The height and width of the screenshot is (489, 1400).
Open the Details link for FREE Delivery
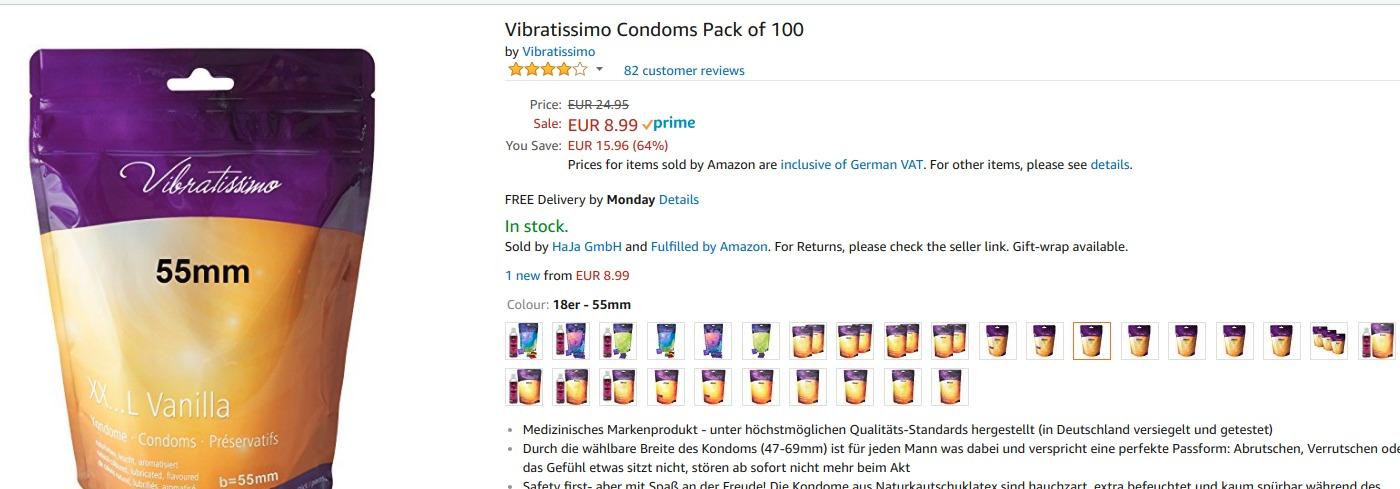[x=679, y=200]
